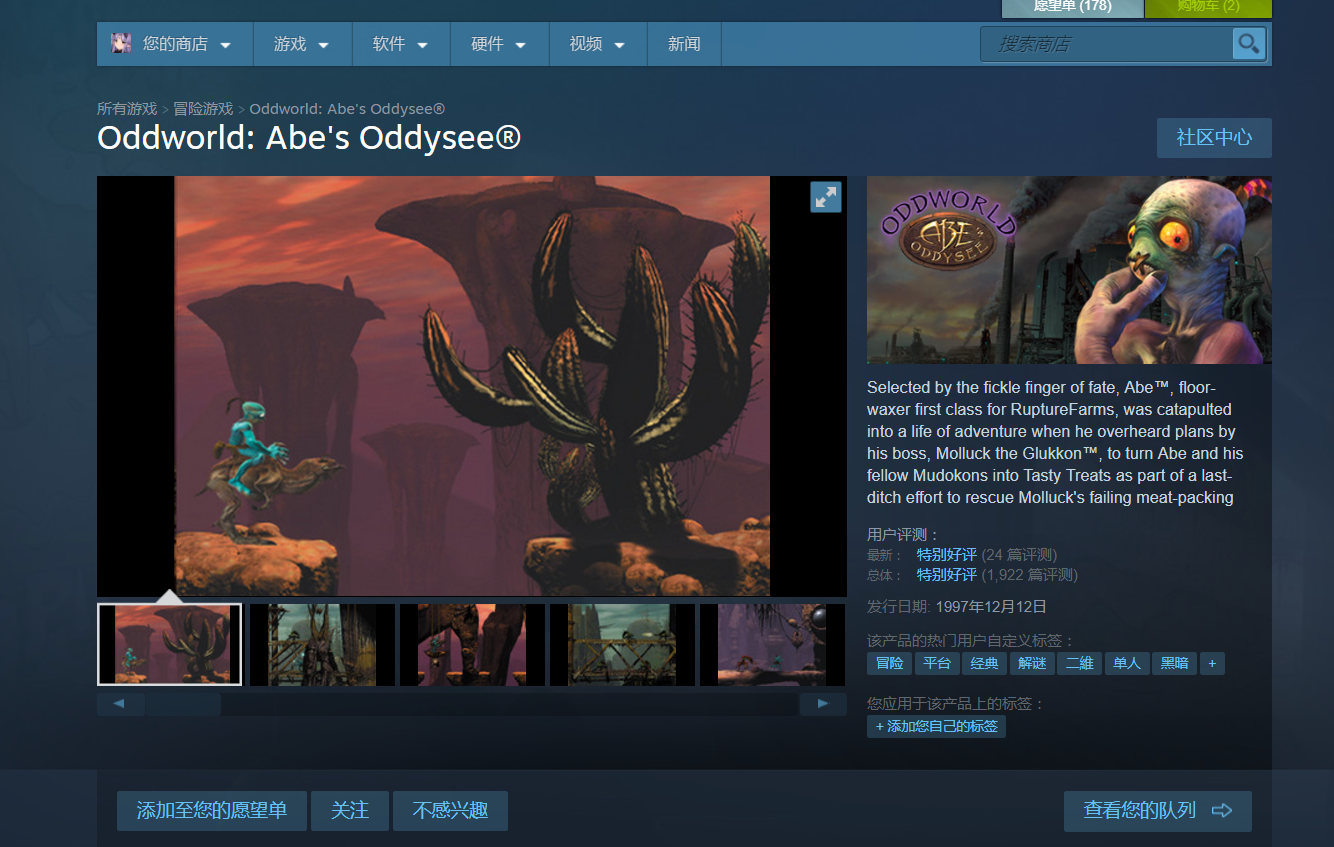
Task: Click the 社区中心 button
Action: tap(1213, 138)
